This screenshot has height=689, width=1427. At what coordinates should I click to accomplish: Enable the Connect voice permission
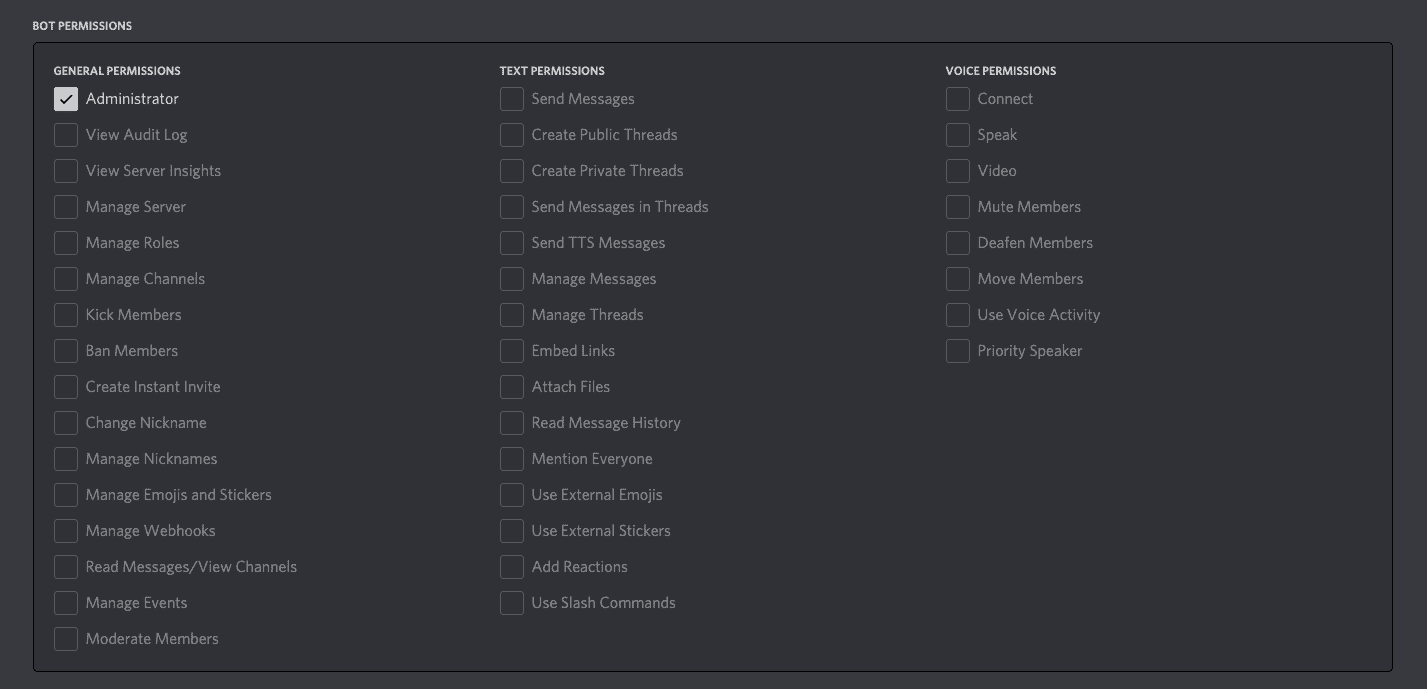click(x=957, y=98)
